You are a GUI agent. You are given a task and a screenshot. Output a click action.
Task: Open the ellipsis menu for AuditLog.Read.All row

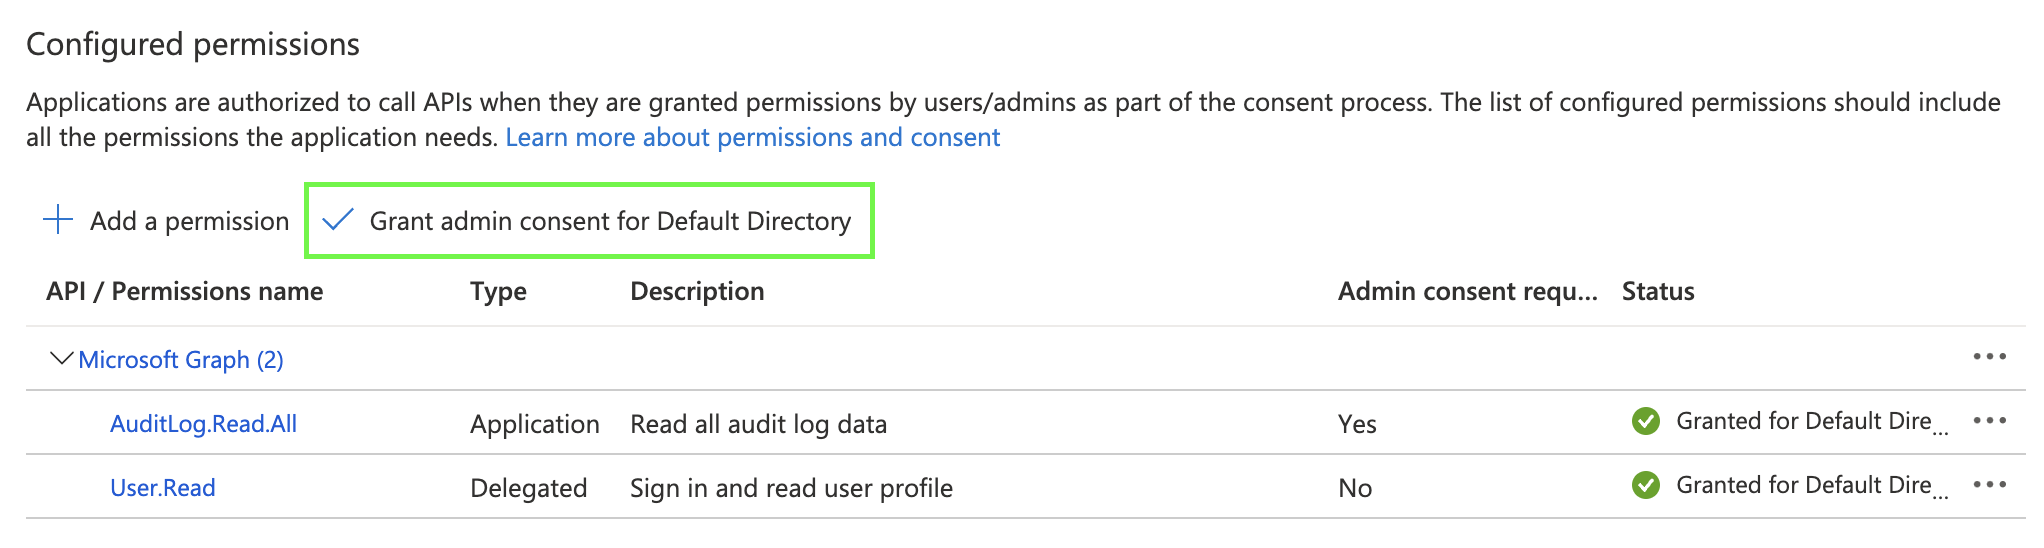click(1989, 421)
